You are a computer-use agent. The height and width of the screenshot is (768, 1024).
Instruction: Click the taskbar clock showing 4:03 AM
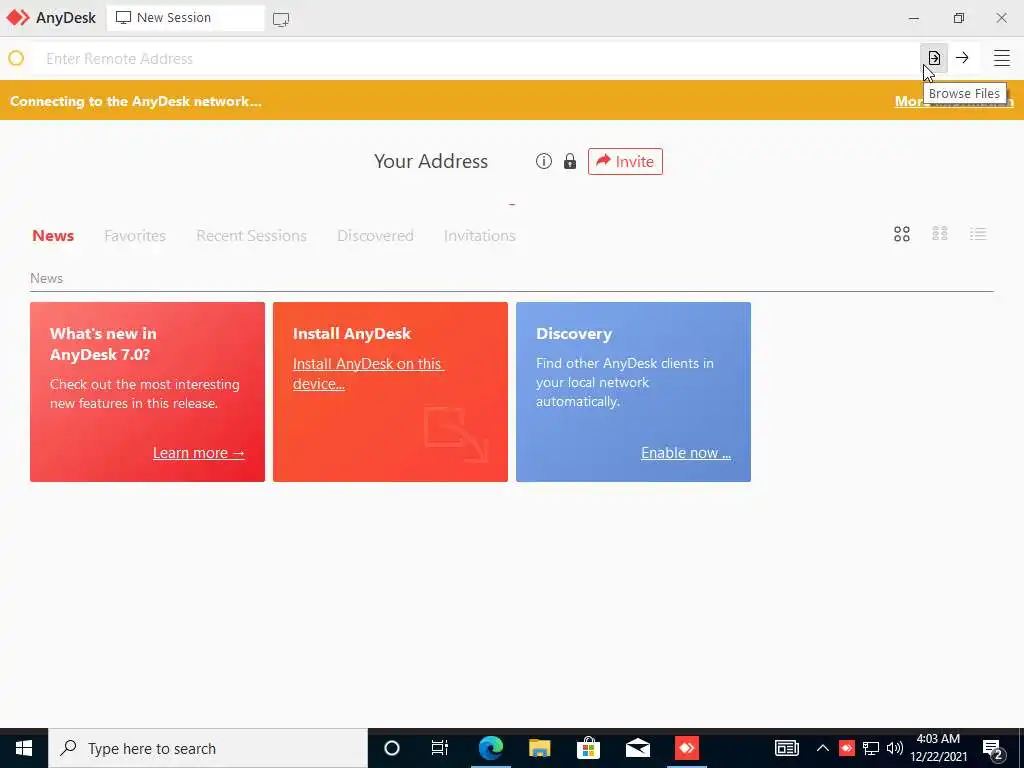(938, 748)
